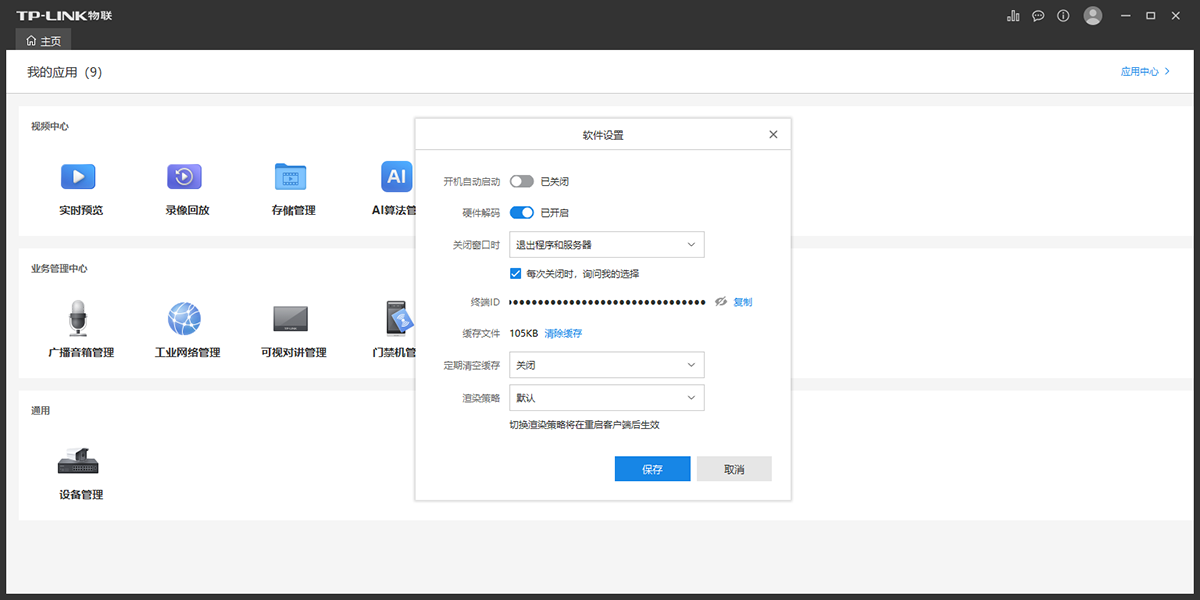Click the masked 终端ID field
Screen dimensions: 1200x600
[x=608, y=302]
